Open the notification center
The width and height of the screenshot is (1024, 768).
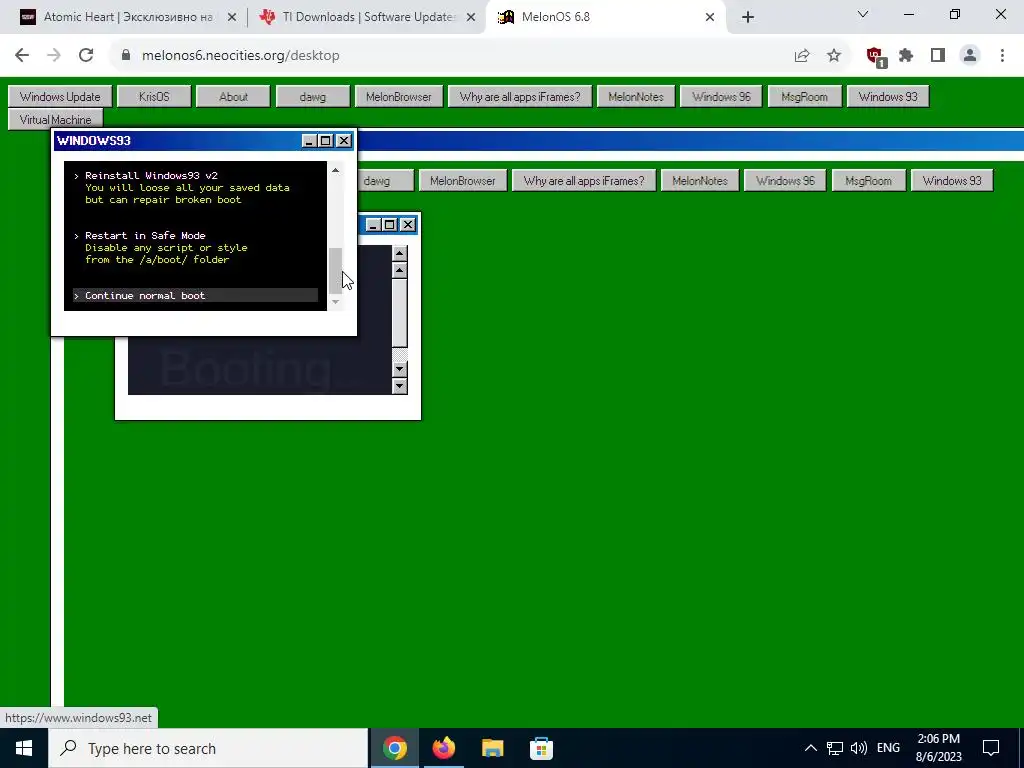coord(991,748)
